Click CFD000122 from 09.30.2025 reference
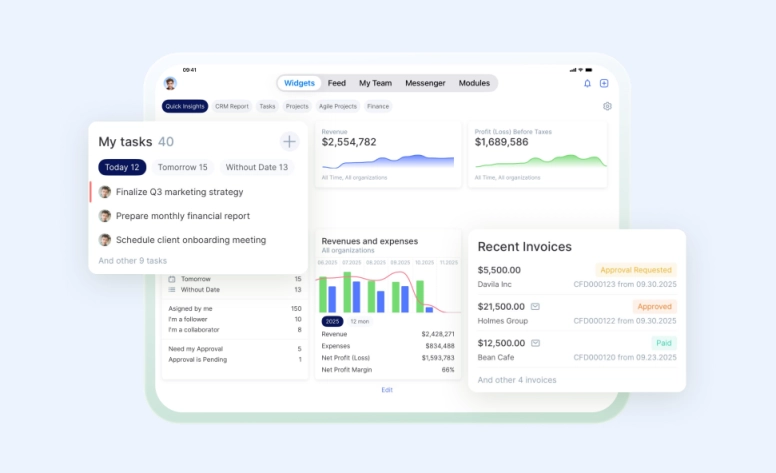Screen dimensions: 776x473 [x=625, y=321]
